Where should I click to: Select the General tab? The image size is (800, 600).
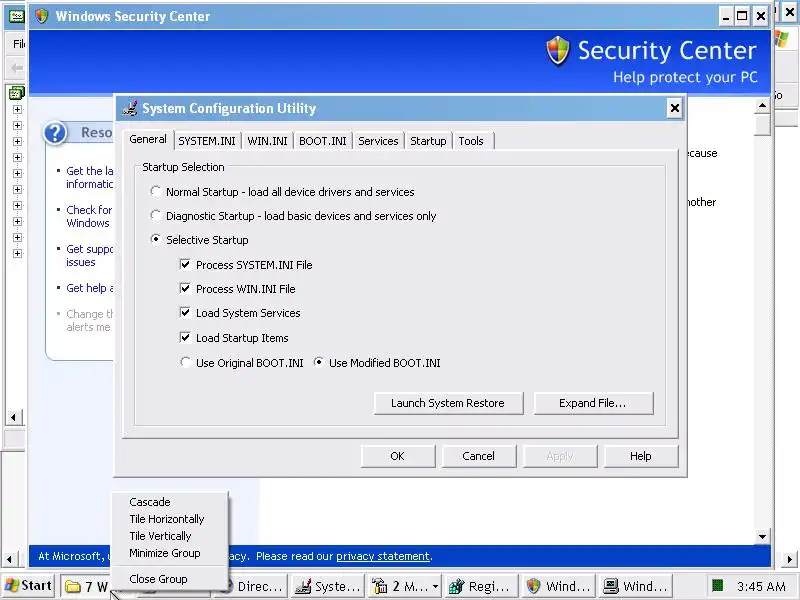pyautogui.click(x=147, y=139)
